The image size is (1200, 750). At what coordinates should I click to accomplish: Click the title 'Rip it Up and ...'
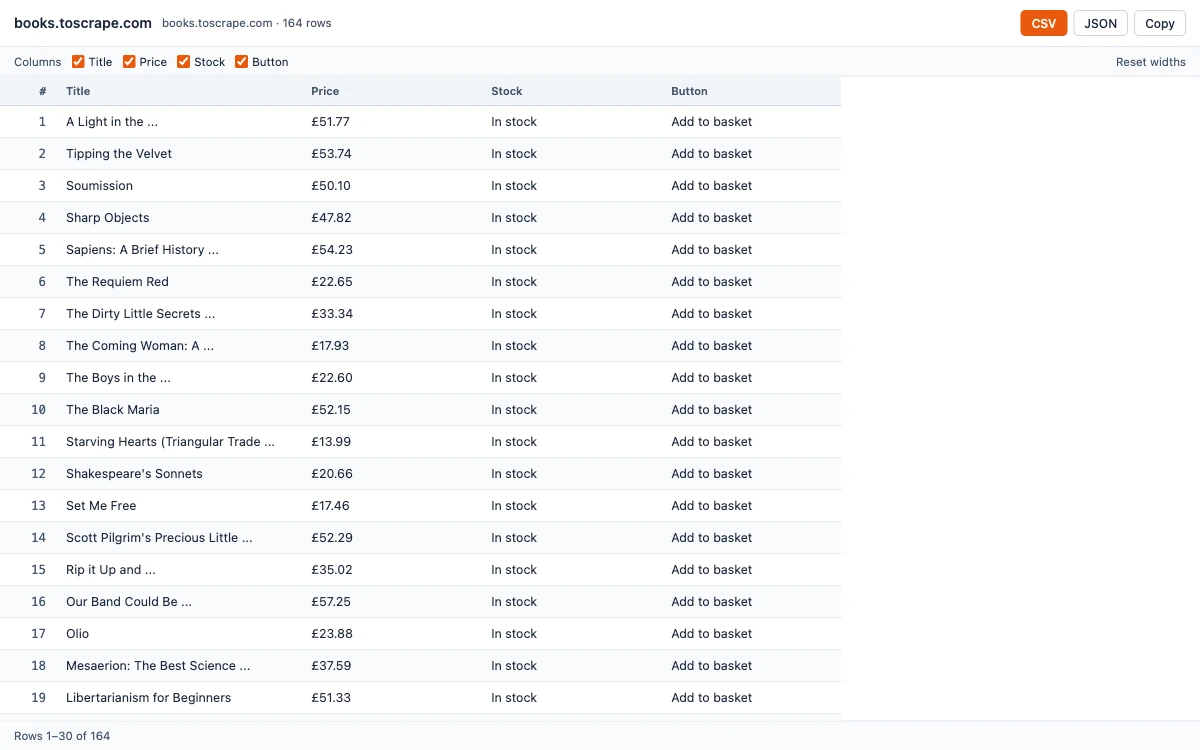pos(111,570)
